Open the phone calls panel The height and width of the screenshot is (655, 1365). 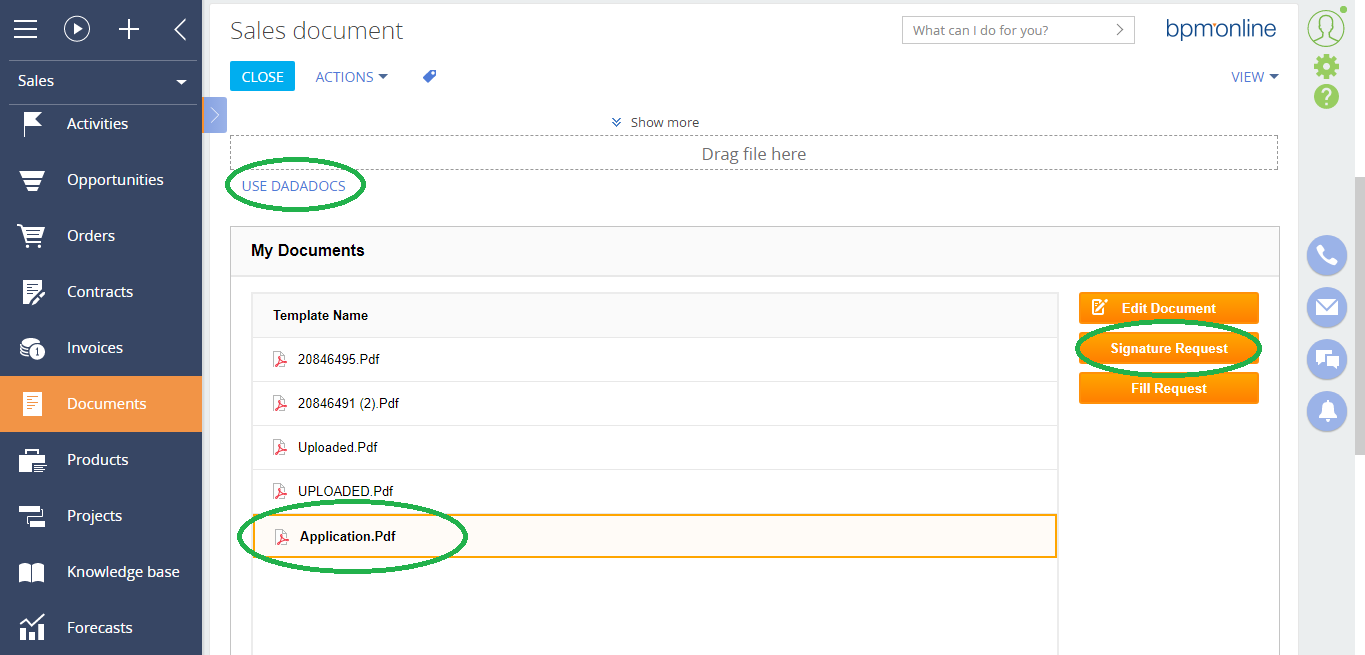(1327, 256)
